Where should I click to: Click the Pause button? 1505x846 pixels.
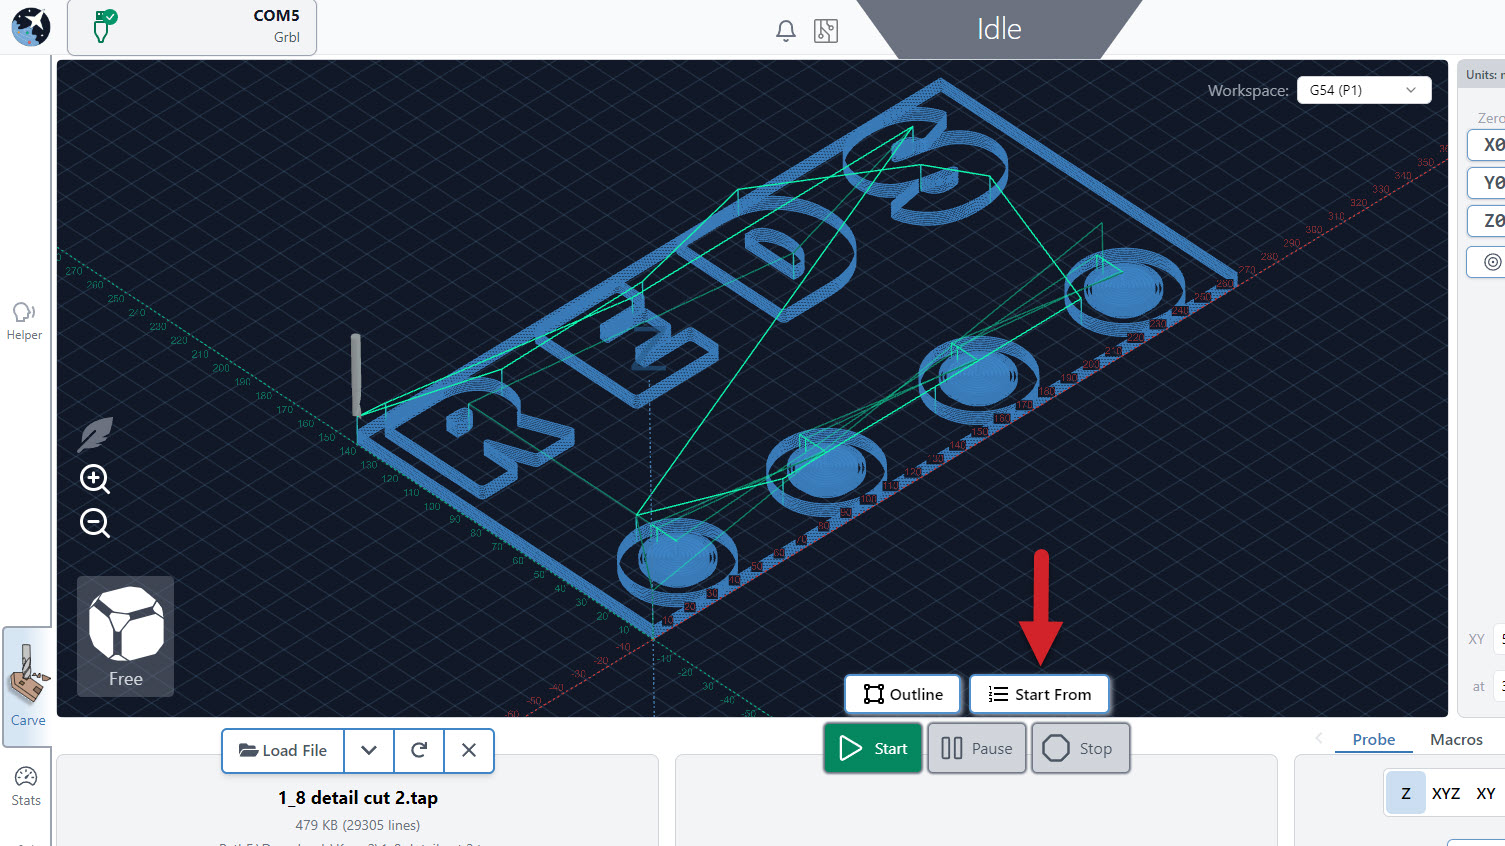point(977,748)
